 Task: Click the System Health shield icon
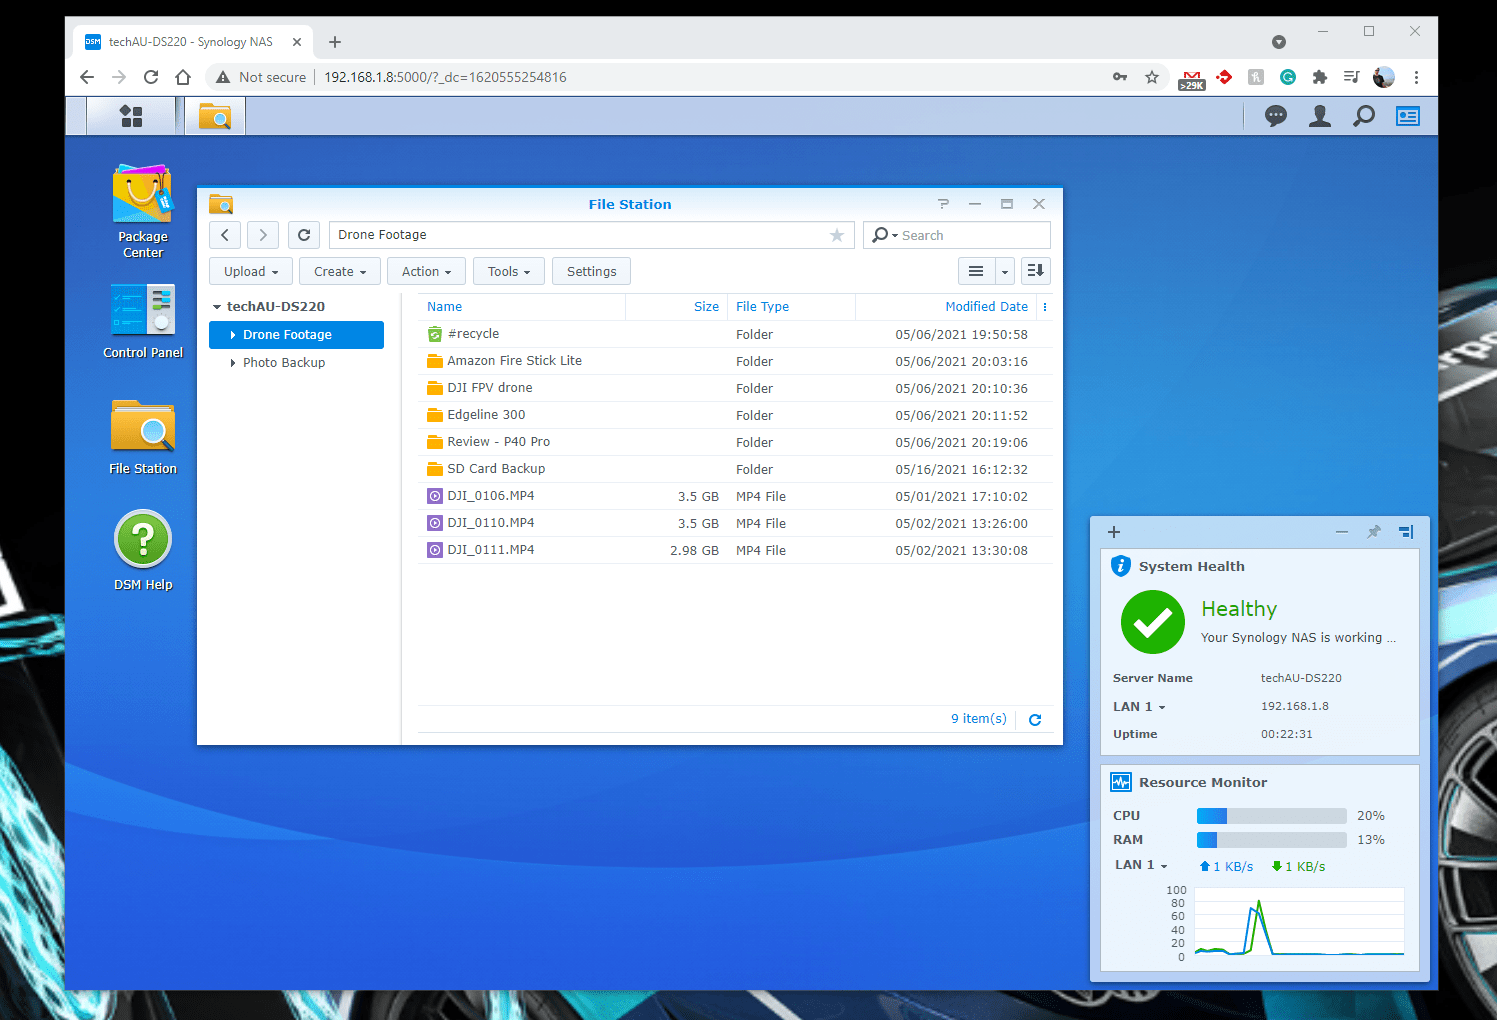(1121, 566)
